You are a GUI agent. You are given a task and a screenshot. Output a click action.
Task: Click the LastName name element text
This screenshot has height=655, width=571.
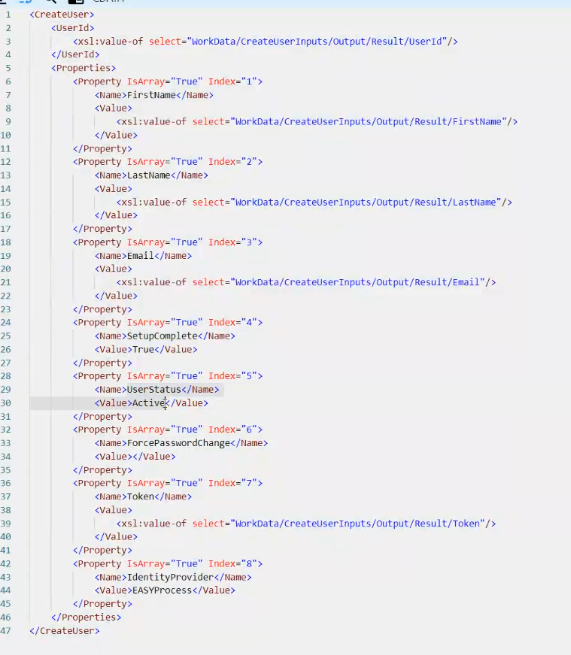point(149,175)
